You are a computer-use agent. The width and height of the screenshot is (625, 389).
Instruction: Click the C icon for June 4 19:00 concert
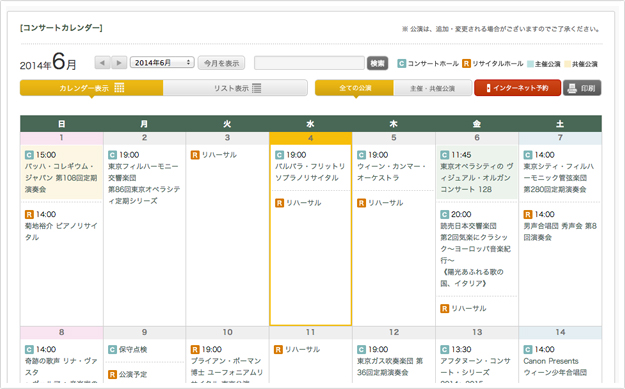(279, 155)
